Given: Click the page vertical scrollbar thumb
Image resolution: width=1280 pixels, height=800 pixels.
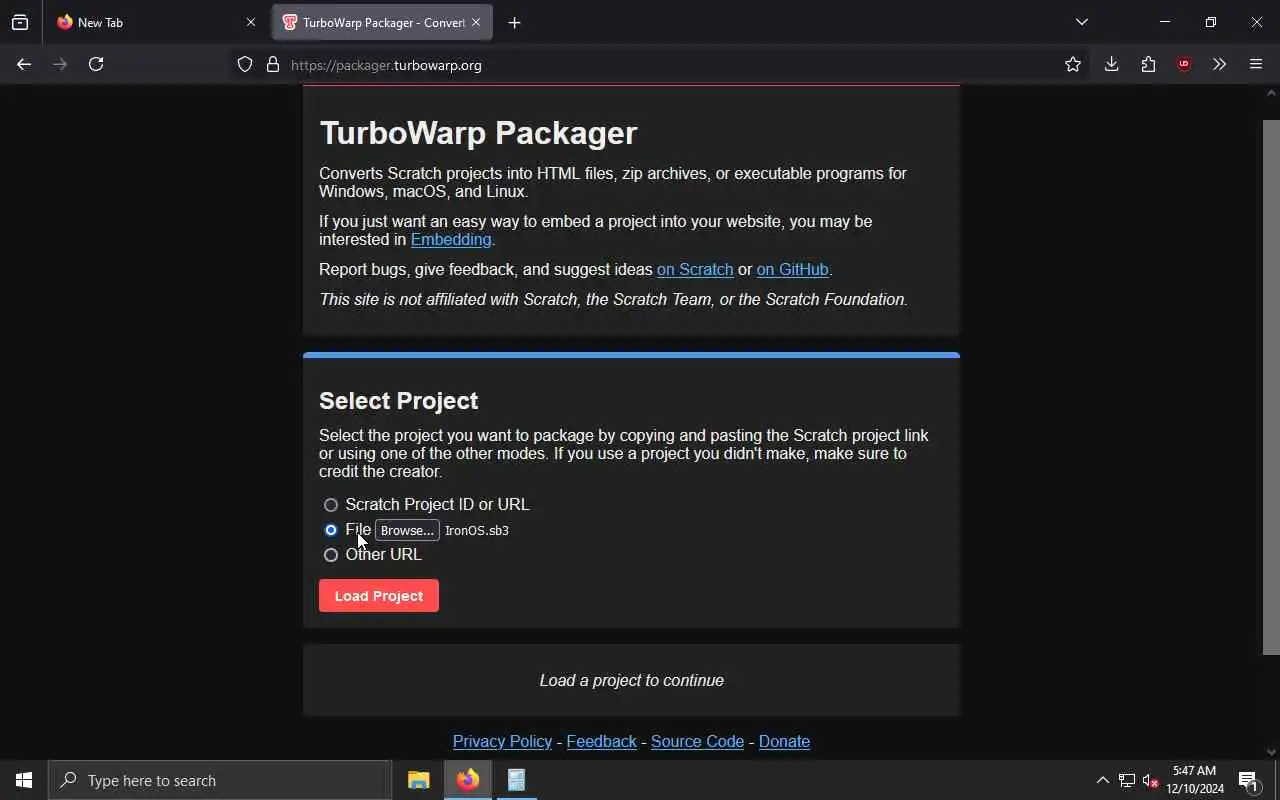Looking at the screenshot, I should tap(1271, 387).
